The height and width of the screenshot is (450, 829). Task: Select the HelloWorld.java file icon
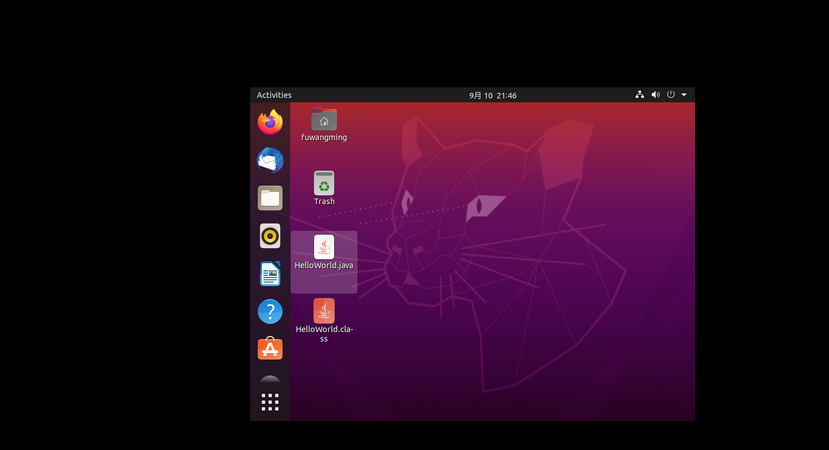pos(324,247)
